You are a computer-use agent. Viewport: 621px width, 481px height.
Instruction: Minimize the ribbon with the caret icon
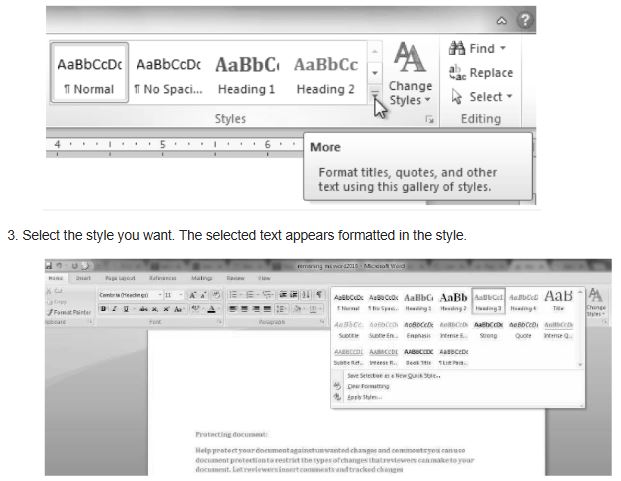(x=501, y=20)
